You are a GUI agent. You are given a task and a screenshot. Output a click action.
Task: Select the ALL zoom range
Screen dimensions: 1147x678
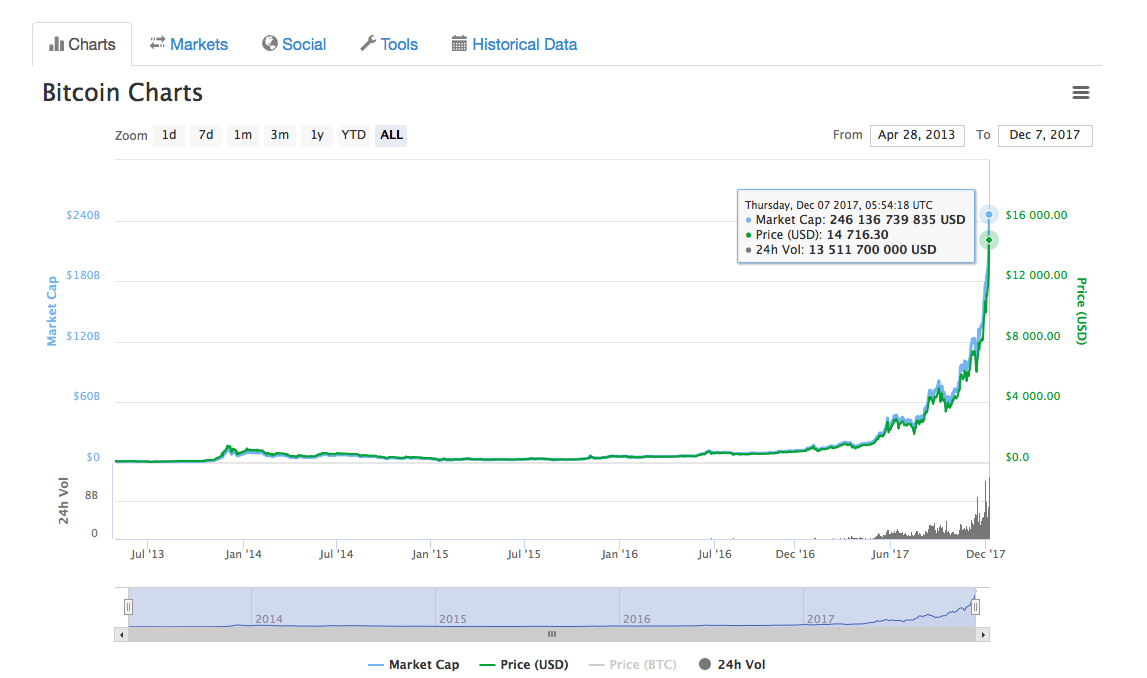(x=391, y=135)
